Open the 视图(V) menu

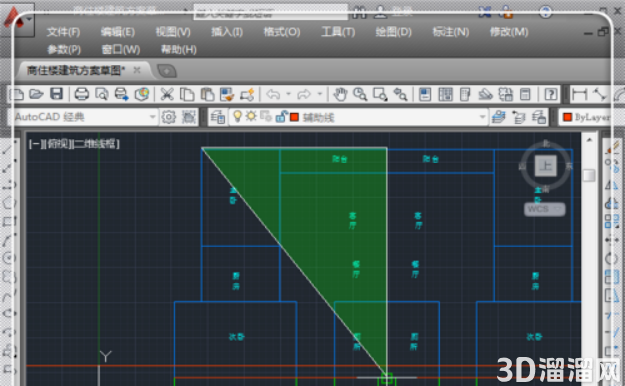point(173,32)
